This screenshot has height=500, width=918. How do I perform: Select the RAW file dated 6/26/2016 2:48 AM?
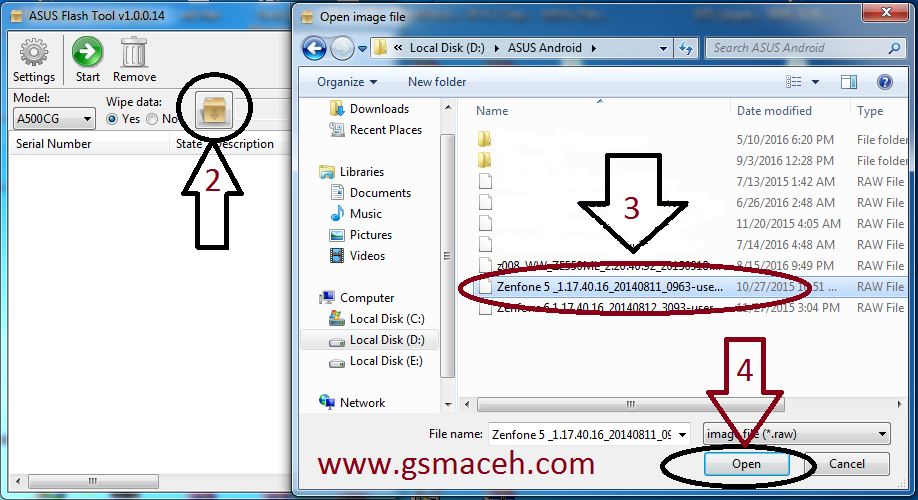[x=691, y=203]
